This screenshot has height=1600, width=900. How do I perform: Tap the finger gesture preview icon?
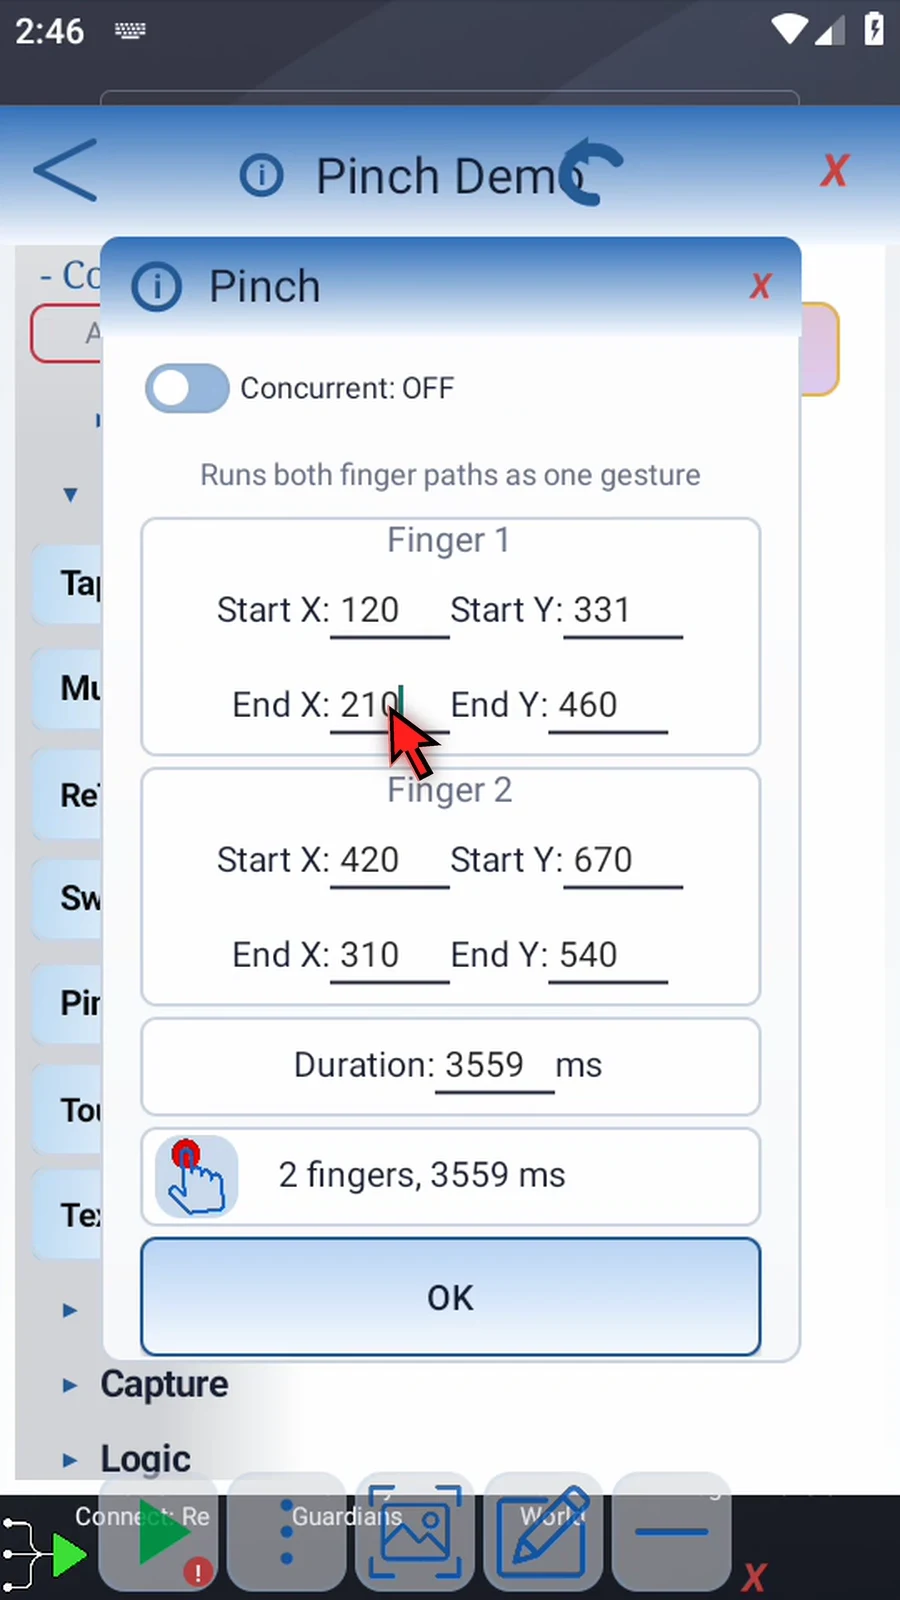click(x=197, y=1176)
